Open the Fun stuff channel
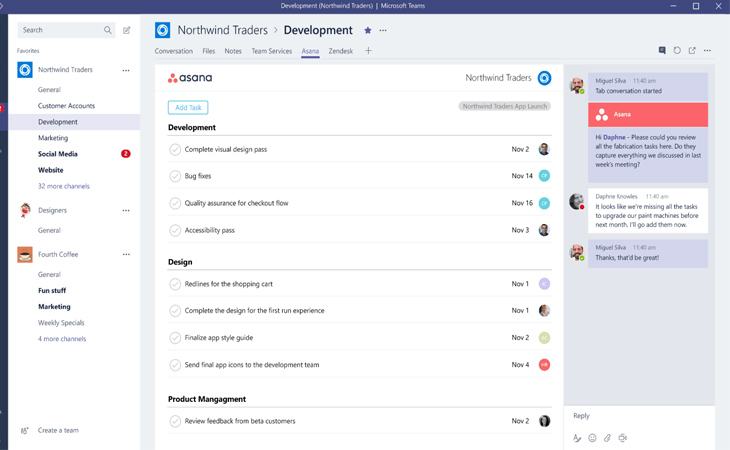730x450 pixels. click(x=52, y=290)
